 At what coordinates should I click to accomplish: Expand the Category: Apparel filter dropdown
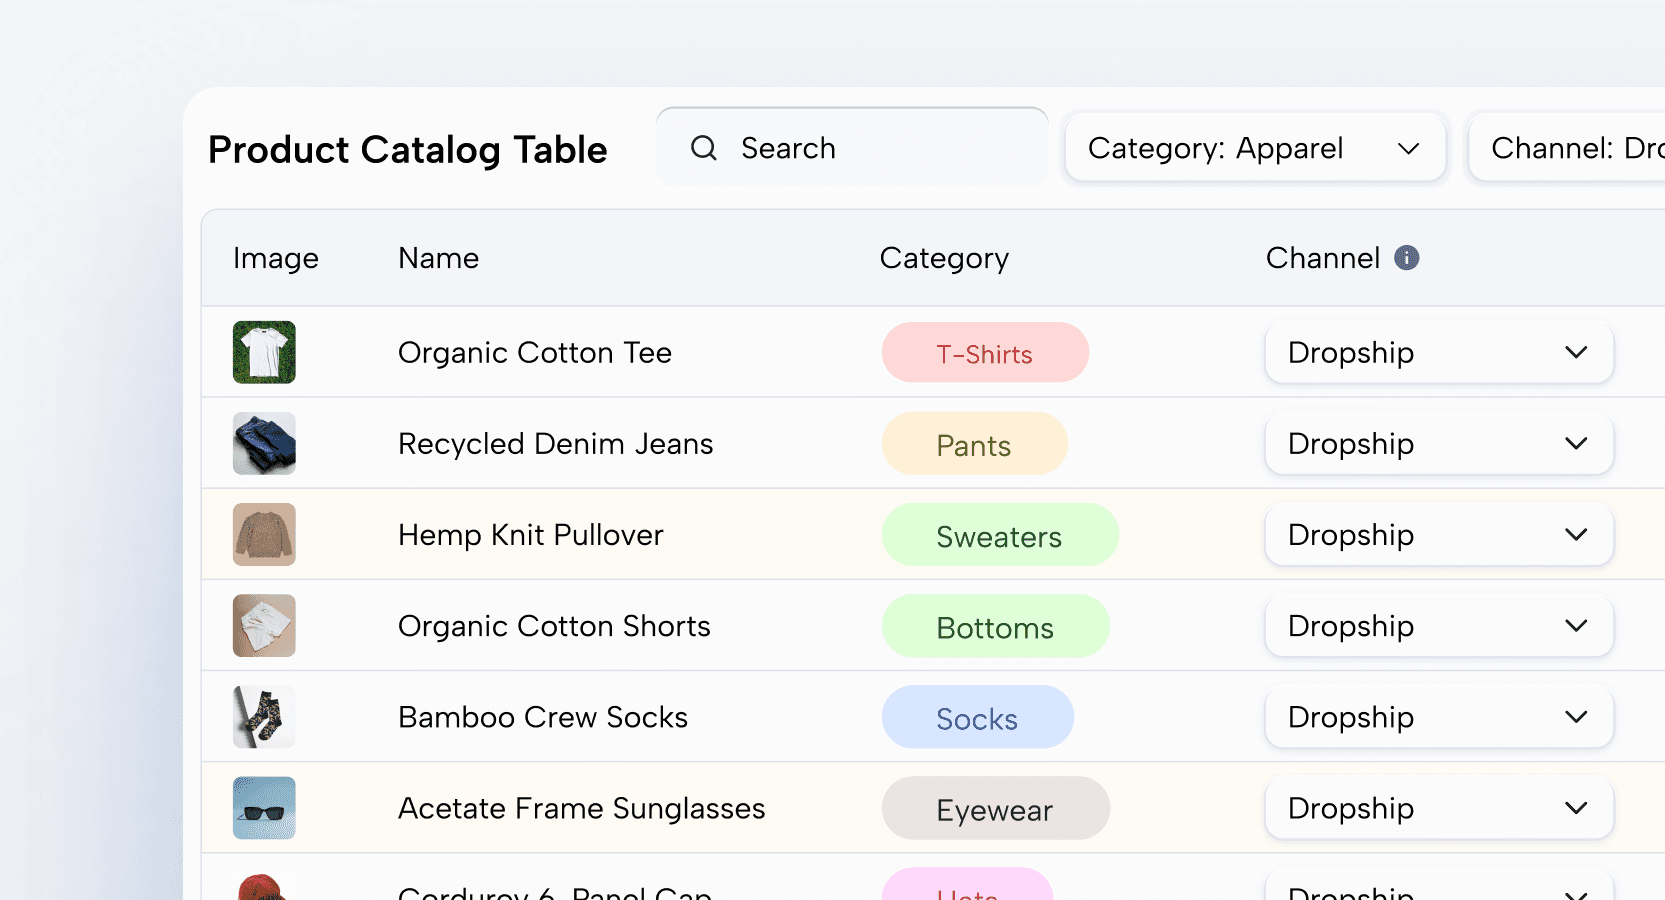(x=1255, y=148)
